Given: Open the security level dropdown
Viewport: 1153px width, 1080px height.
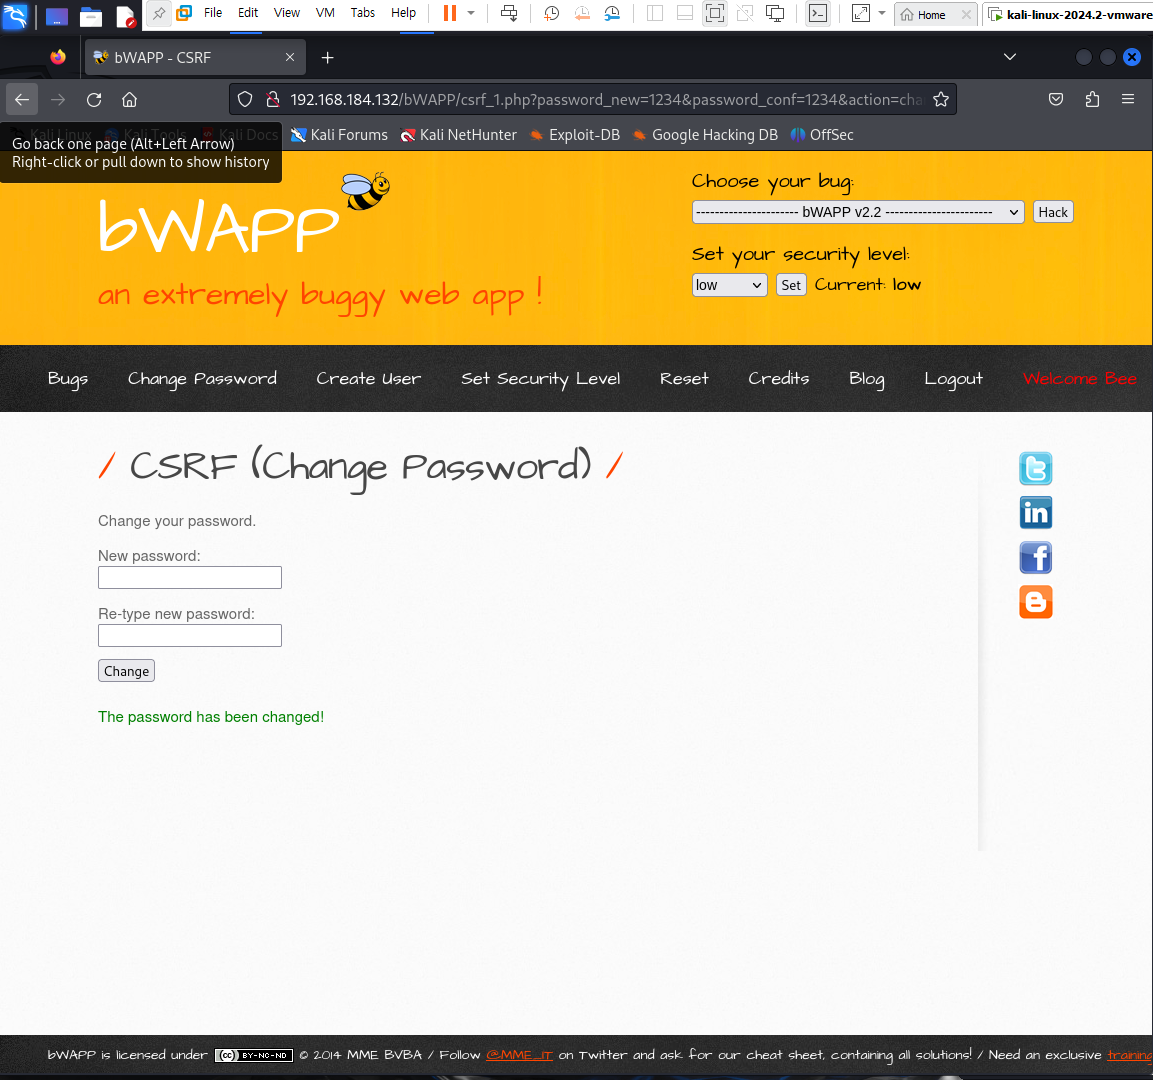Looking at the screenshot, I should (x=729, y=285).
